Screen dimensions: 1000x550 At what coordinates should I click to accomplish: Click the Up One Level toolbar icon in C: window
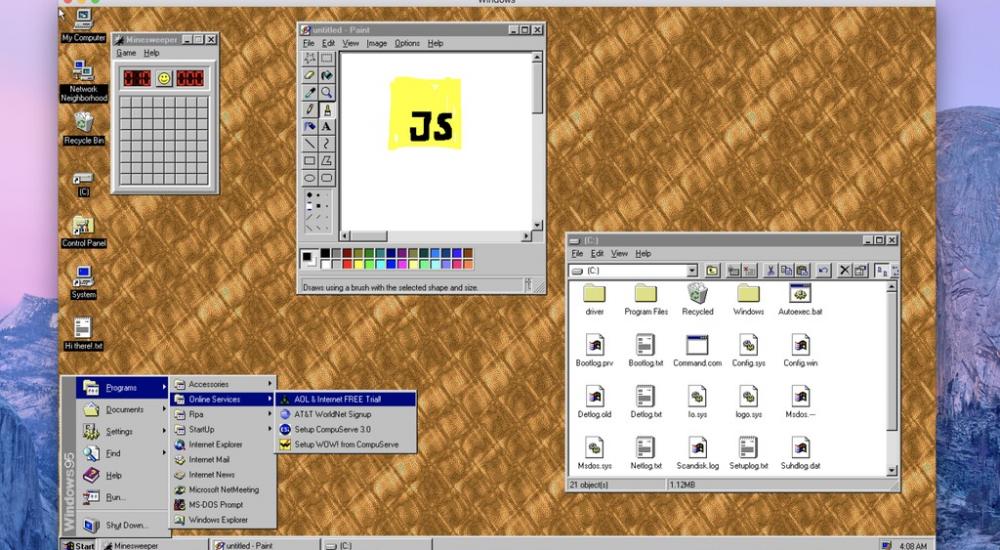[x=712, y=271]
